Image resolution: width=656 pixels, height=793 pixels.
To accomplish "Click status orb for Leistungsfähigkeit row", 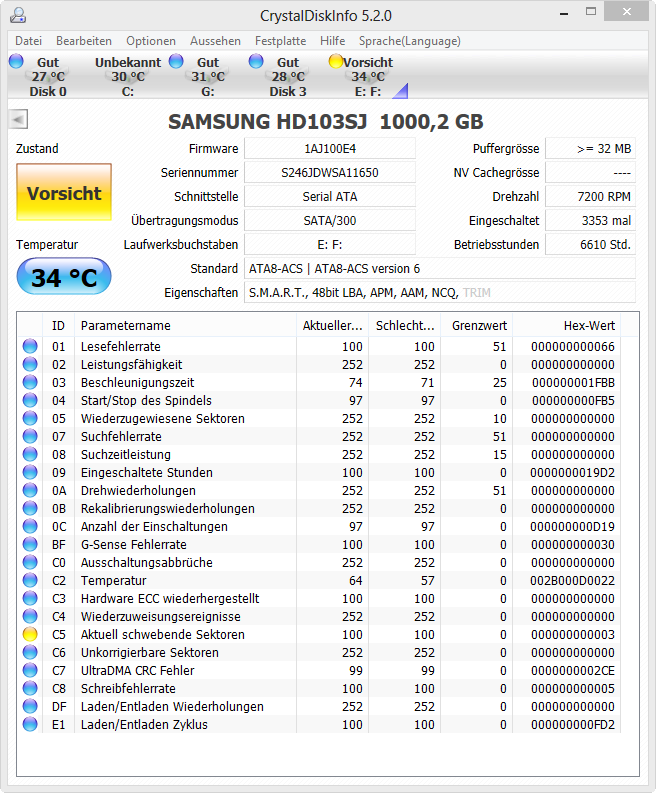I will tap(30, 364).
